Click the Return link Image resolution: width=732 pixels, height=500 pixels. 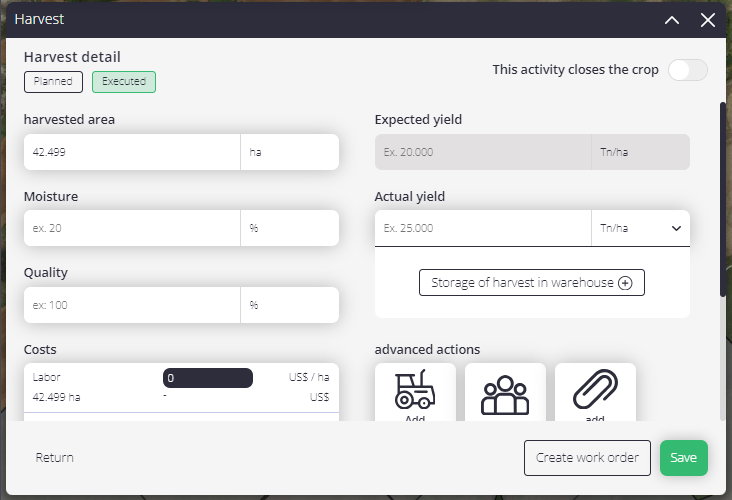click(55, 458)
